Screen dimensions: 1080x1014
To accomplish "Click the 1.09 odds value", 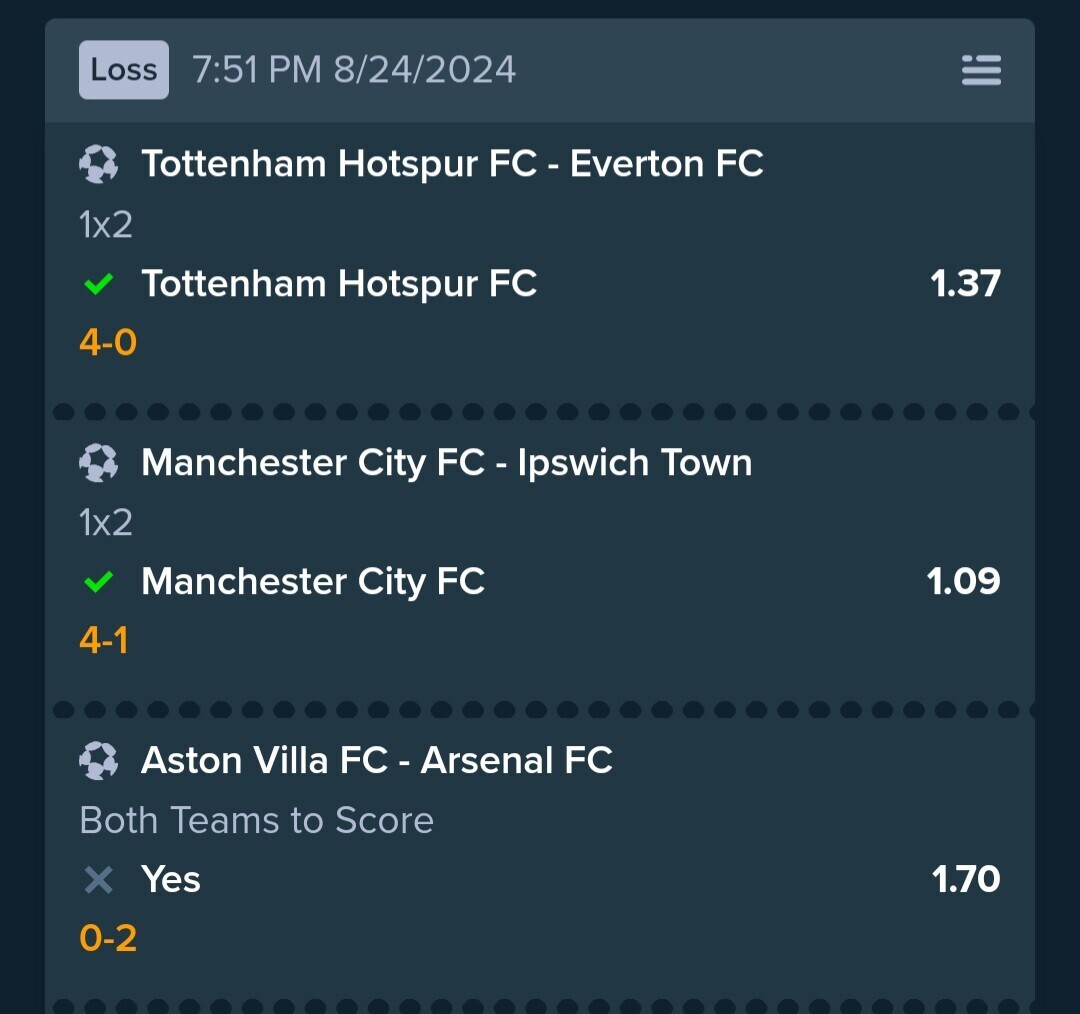I will pos(963,581).
